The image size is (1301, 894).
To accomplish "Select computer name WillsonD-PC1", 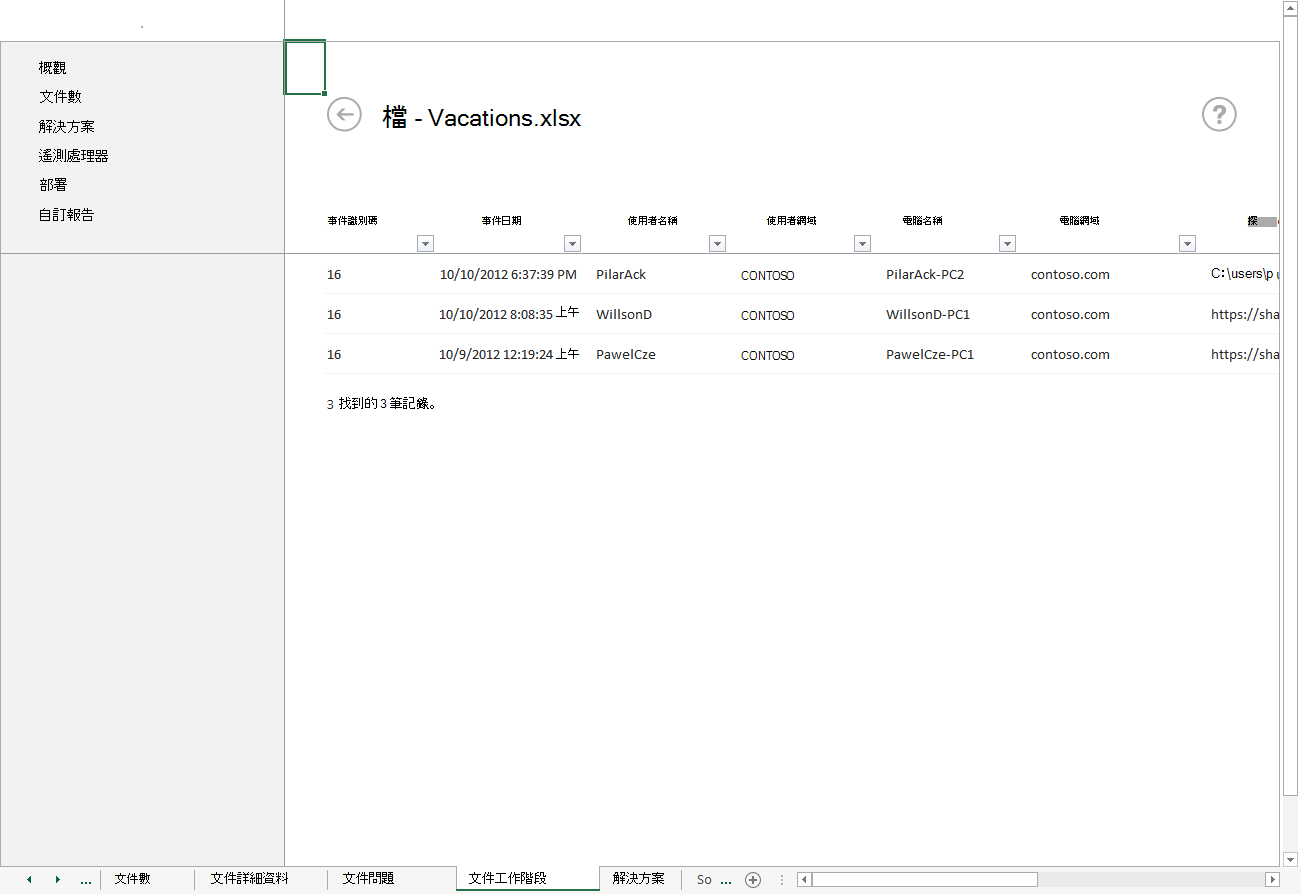I will click(928, 314).
